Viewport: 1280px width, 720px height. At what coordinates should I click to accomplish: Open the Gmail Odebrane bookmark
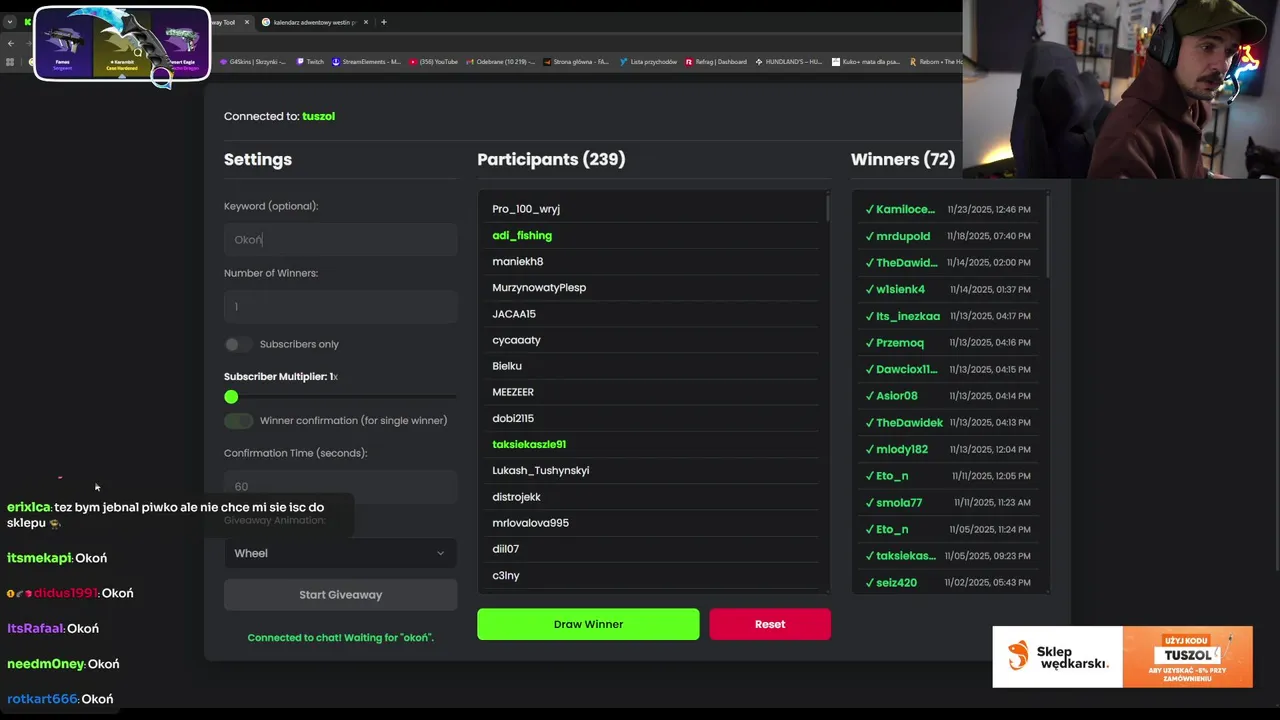500,62
